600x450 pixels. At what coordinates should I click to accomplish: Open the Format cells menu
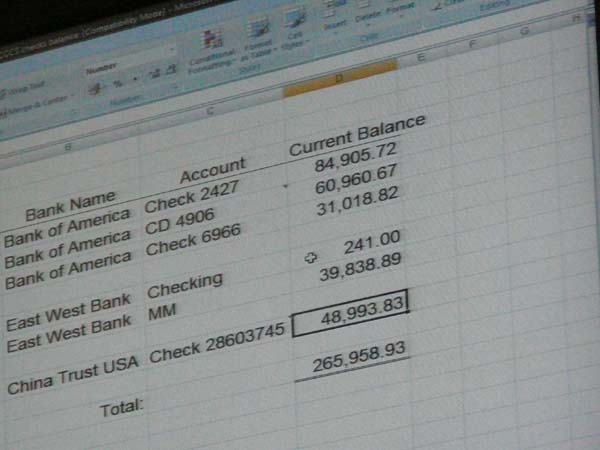pyautogui.click(x=400, y=7)
